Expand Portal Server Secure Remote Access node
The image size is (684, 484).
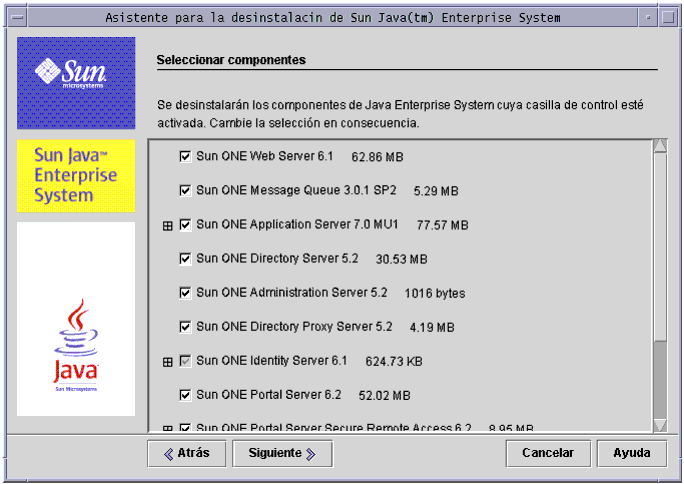click(168, 429)
